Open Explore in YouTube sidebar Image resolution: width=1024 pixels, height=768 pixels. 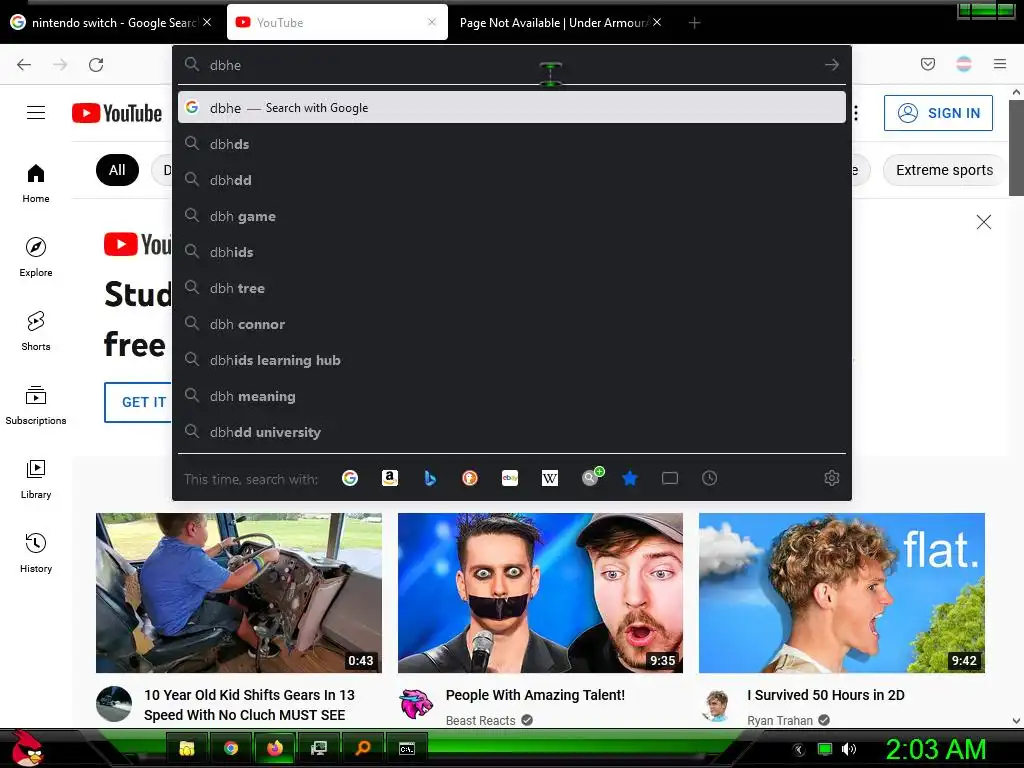[36, 257]
